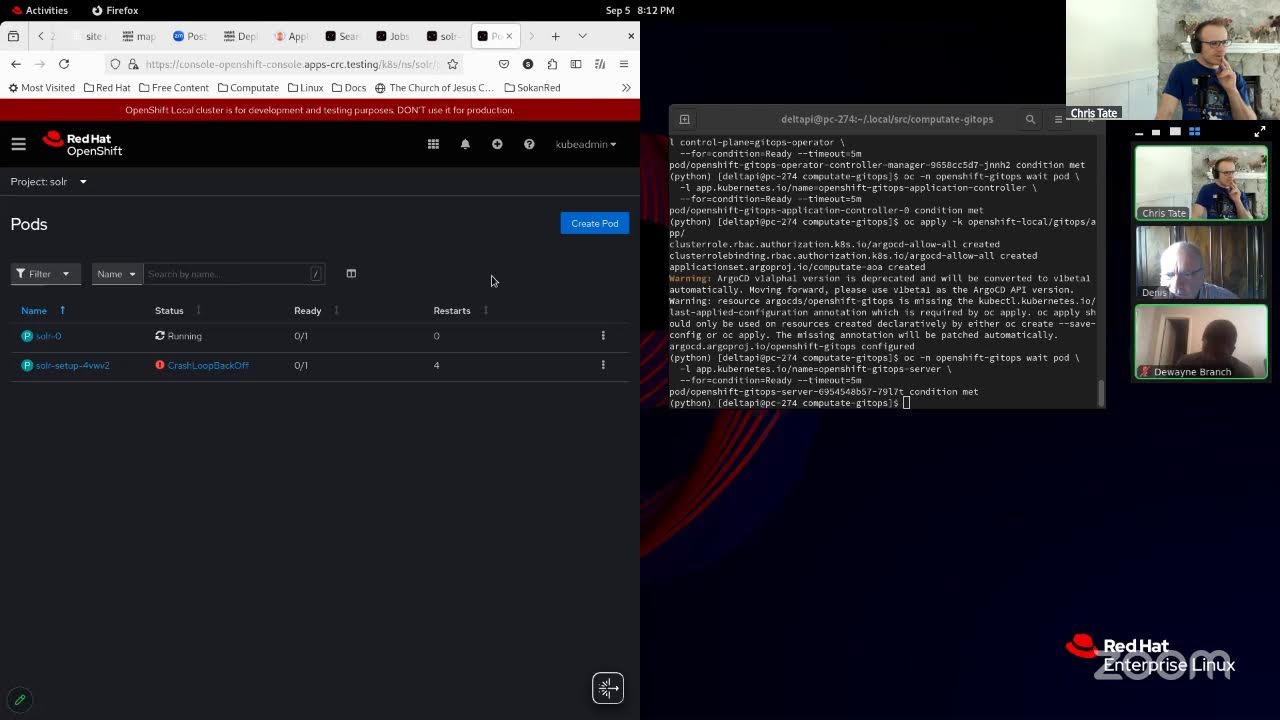Open the Docs bookmarks folder
Image resolution: width=1280 pixels, height=720 pixels.
(x=349, y=87)
